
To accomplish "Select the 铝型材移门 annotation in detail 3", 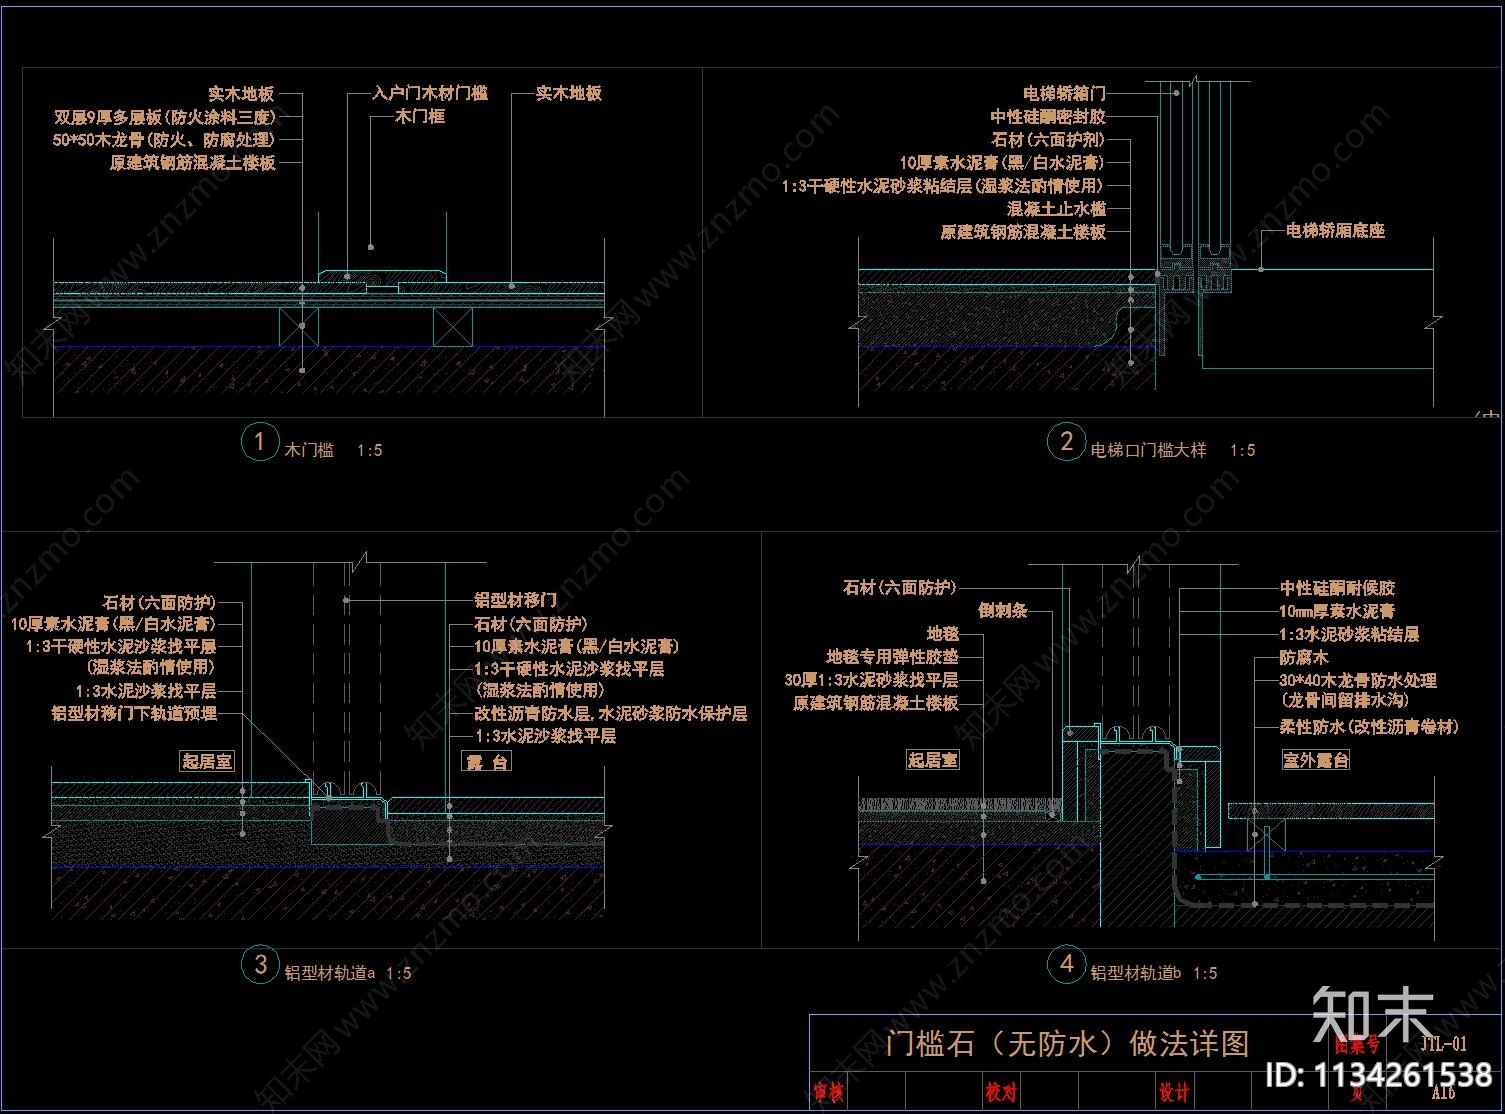I will (516, 600).
